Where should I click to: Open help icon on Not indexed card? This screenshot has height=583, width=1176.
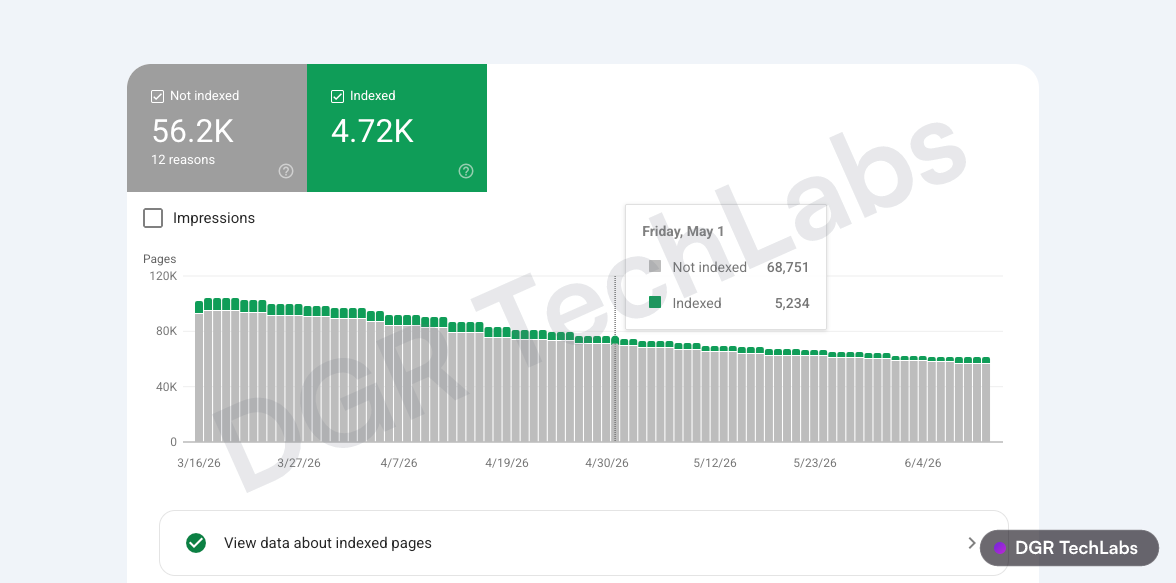(x=286, y=171)
